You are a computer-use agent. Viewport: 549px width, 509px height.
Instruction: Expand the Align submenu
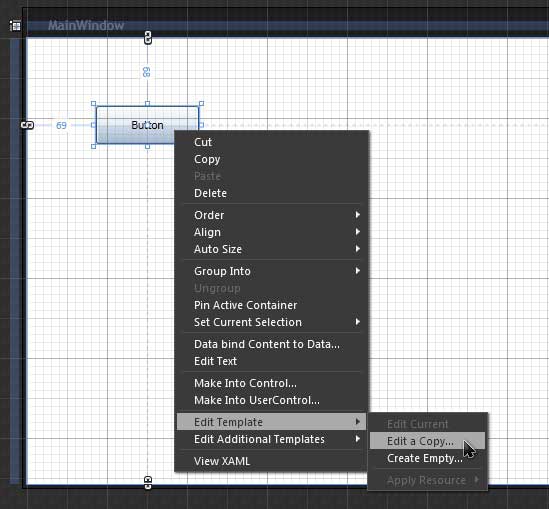coord(272,232)
